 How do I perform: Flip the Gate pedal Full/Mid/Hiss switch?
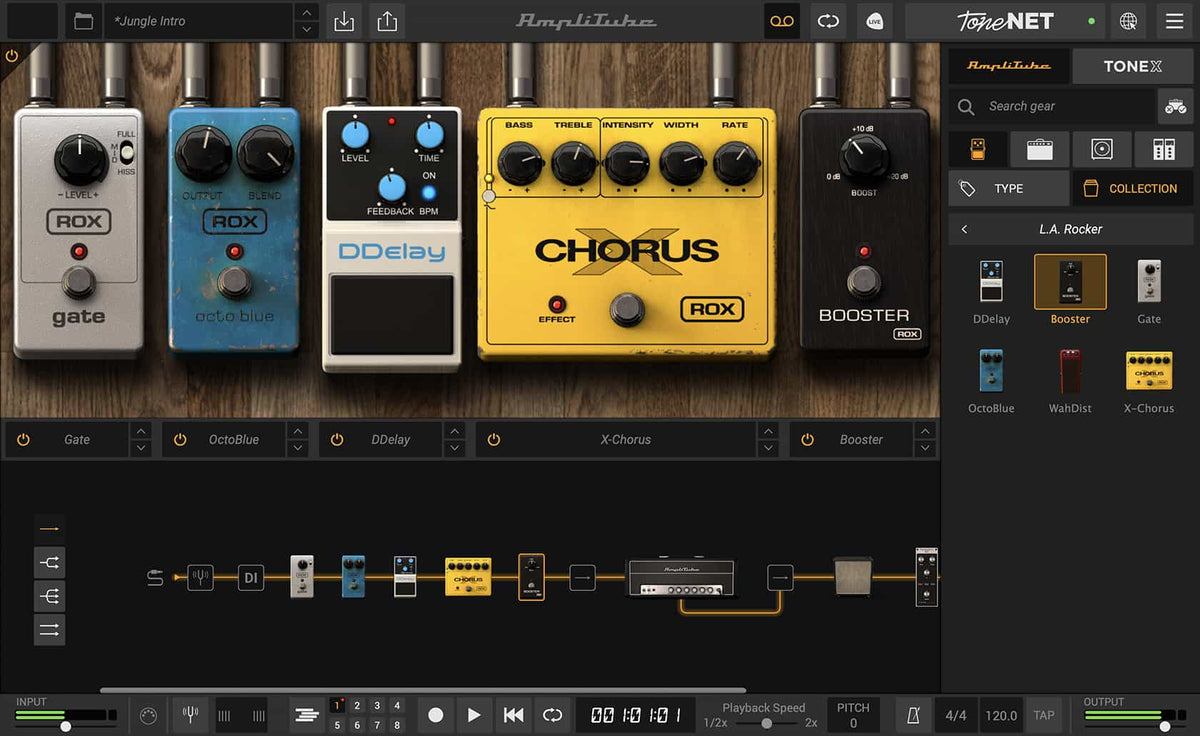click(x=126, y=153)
